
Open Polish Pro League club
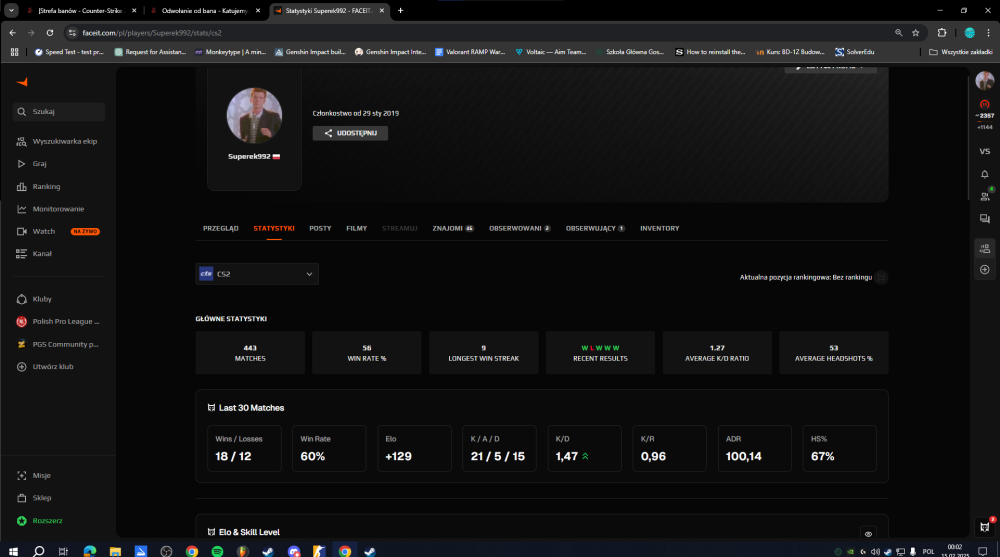(57, 322)
